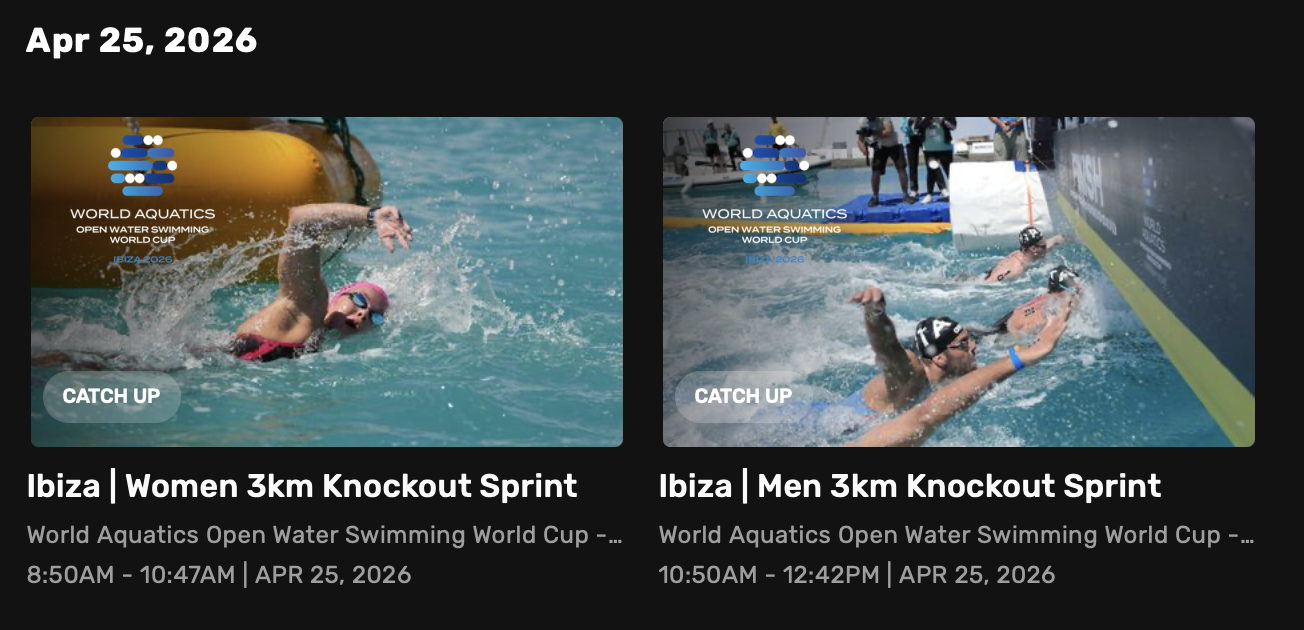Open the Ibiza | Men 3km Knockout Sprint title
The width and height of the screenshot is (1304, 630).
click(x=910, y=487)
